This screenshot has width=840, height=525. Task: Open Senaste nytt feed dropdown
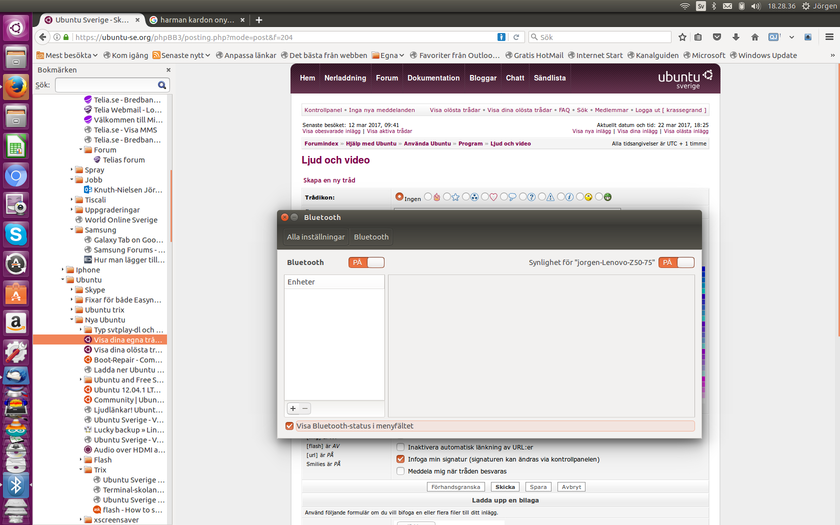182,55
